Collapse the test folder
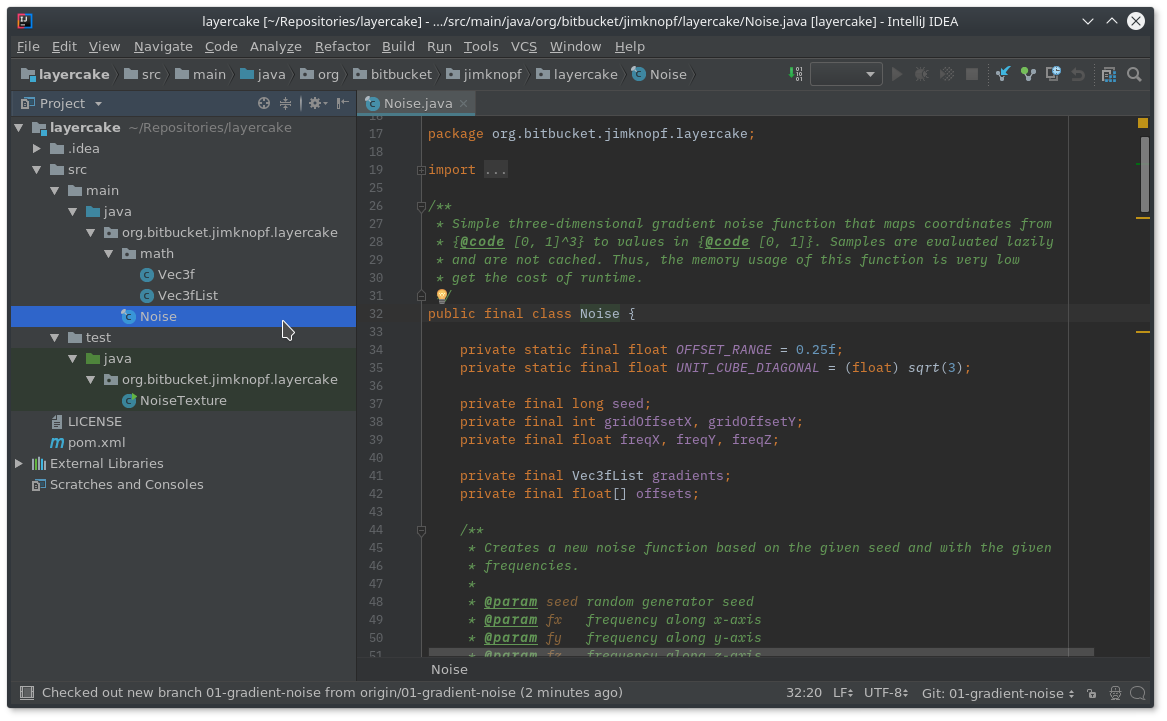The image size is (1167, 721). (x=55, y=337)
